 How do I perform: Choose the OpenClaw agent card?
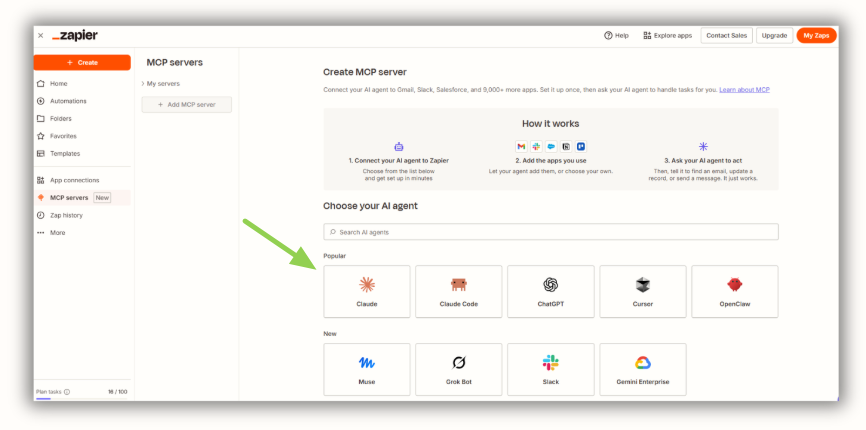click(735, 291)
